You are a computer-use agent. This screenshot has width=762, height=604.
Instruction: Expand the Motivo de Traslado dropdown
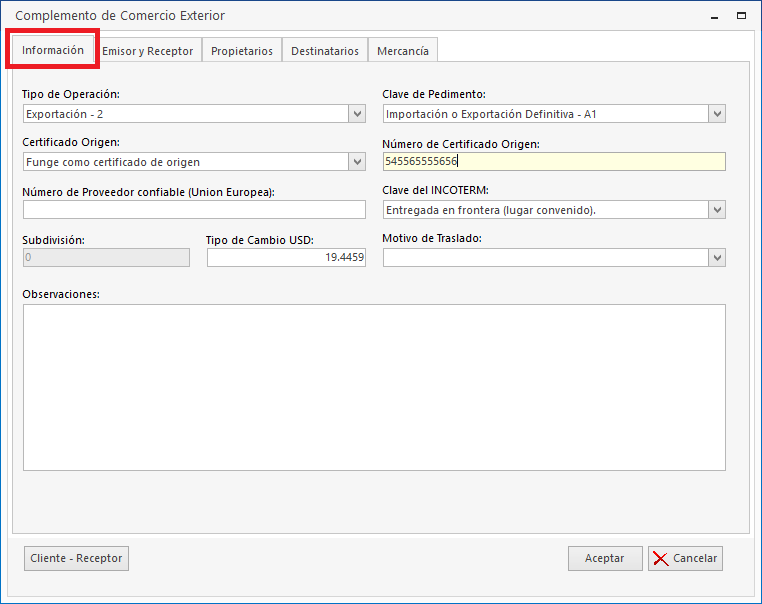[716, 258]
